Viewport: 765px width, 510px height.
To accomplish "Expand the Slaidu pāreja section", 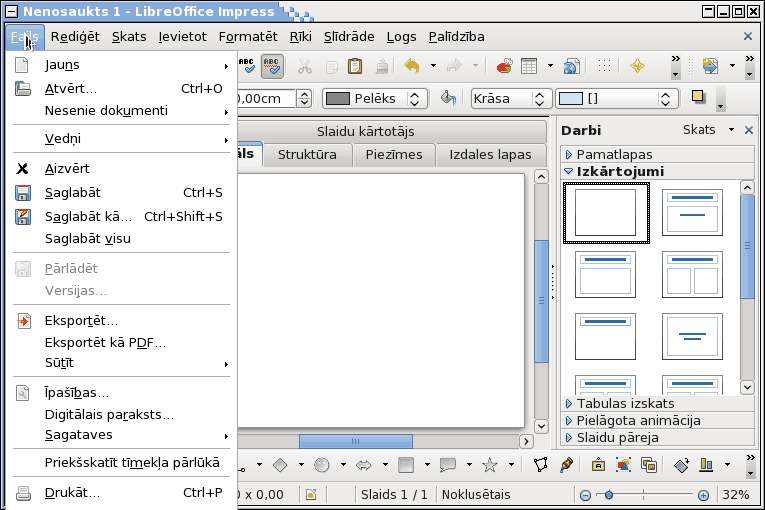I will [x=657, y=438].
